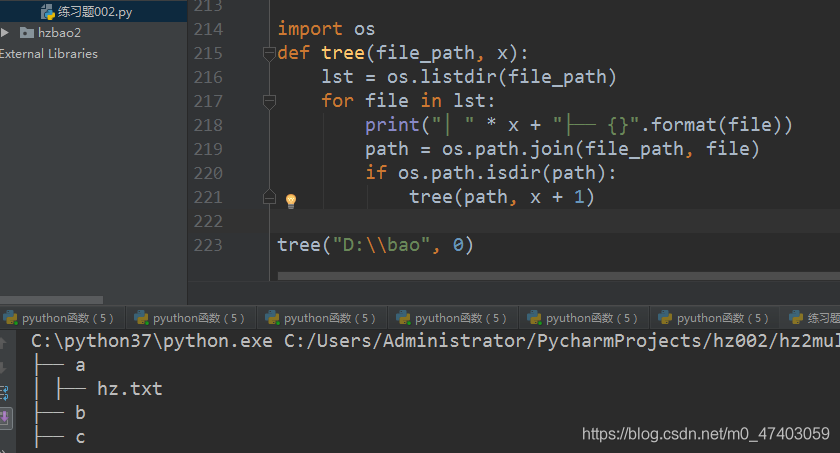Click the editor horizontal scrollbar
Screen dimensions: 840x453
(x=558, y=276)
